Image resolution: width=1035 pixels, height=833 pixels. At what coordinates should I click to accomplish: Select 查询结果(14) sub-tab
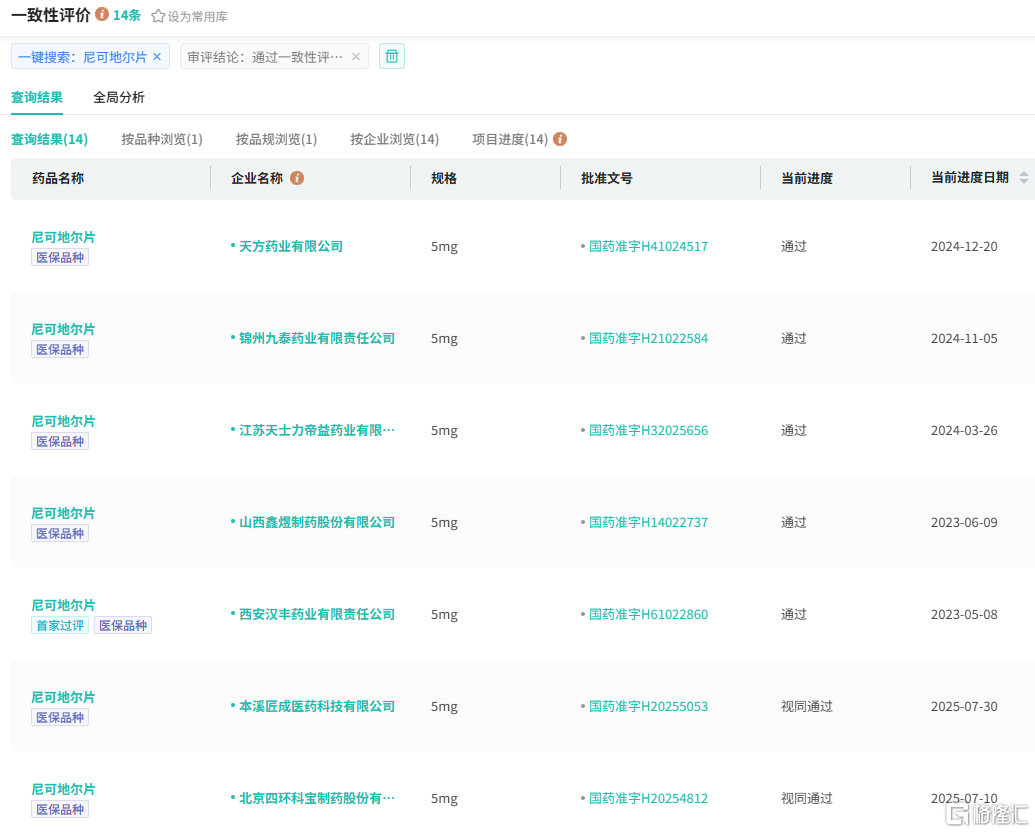[50, 139]
